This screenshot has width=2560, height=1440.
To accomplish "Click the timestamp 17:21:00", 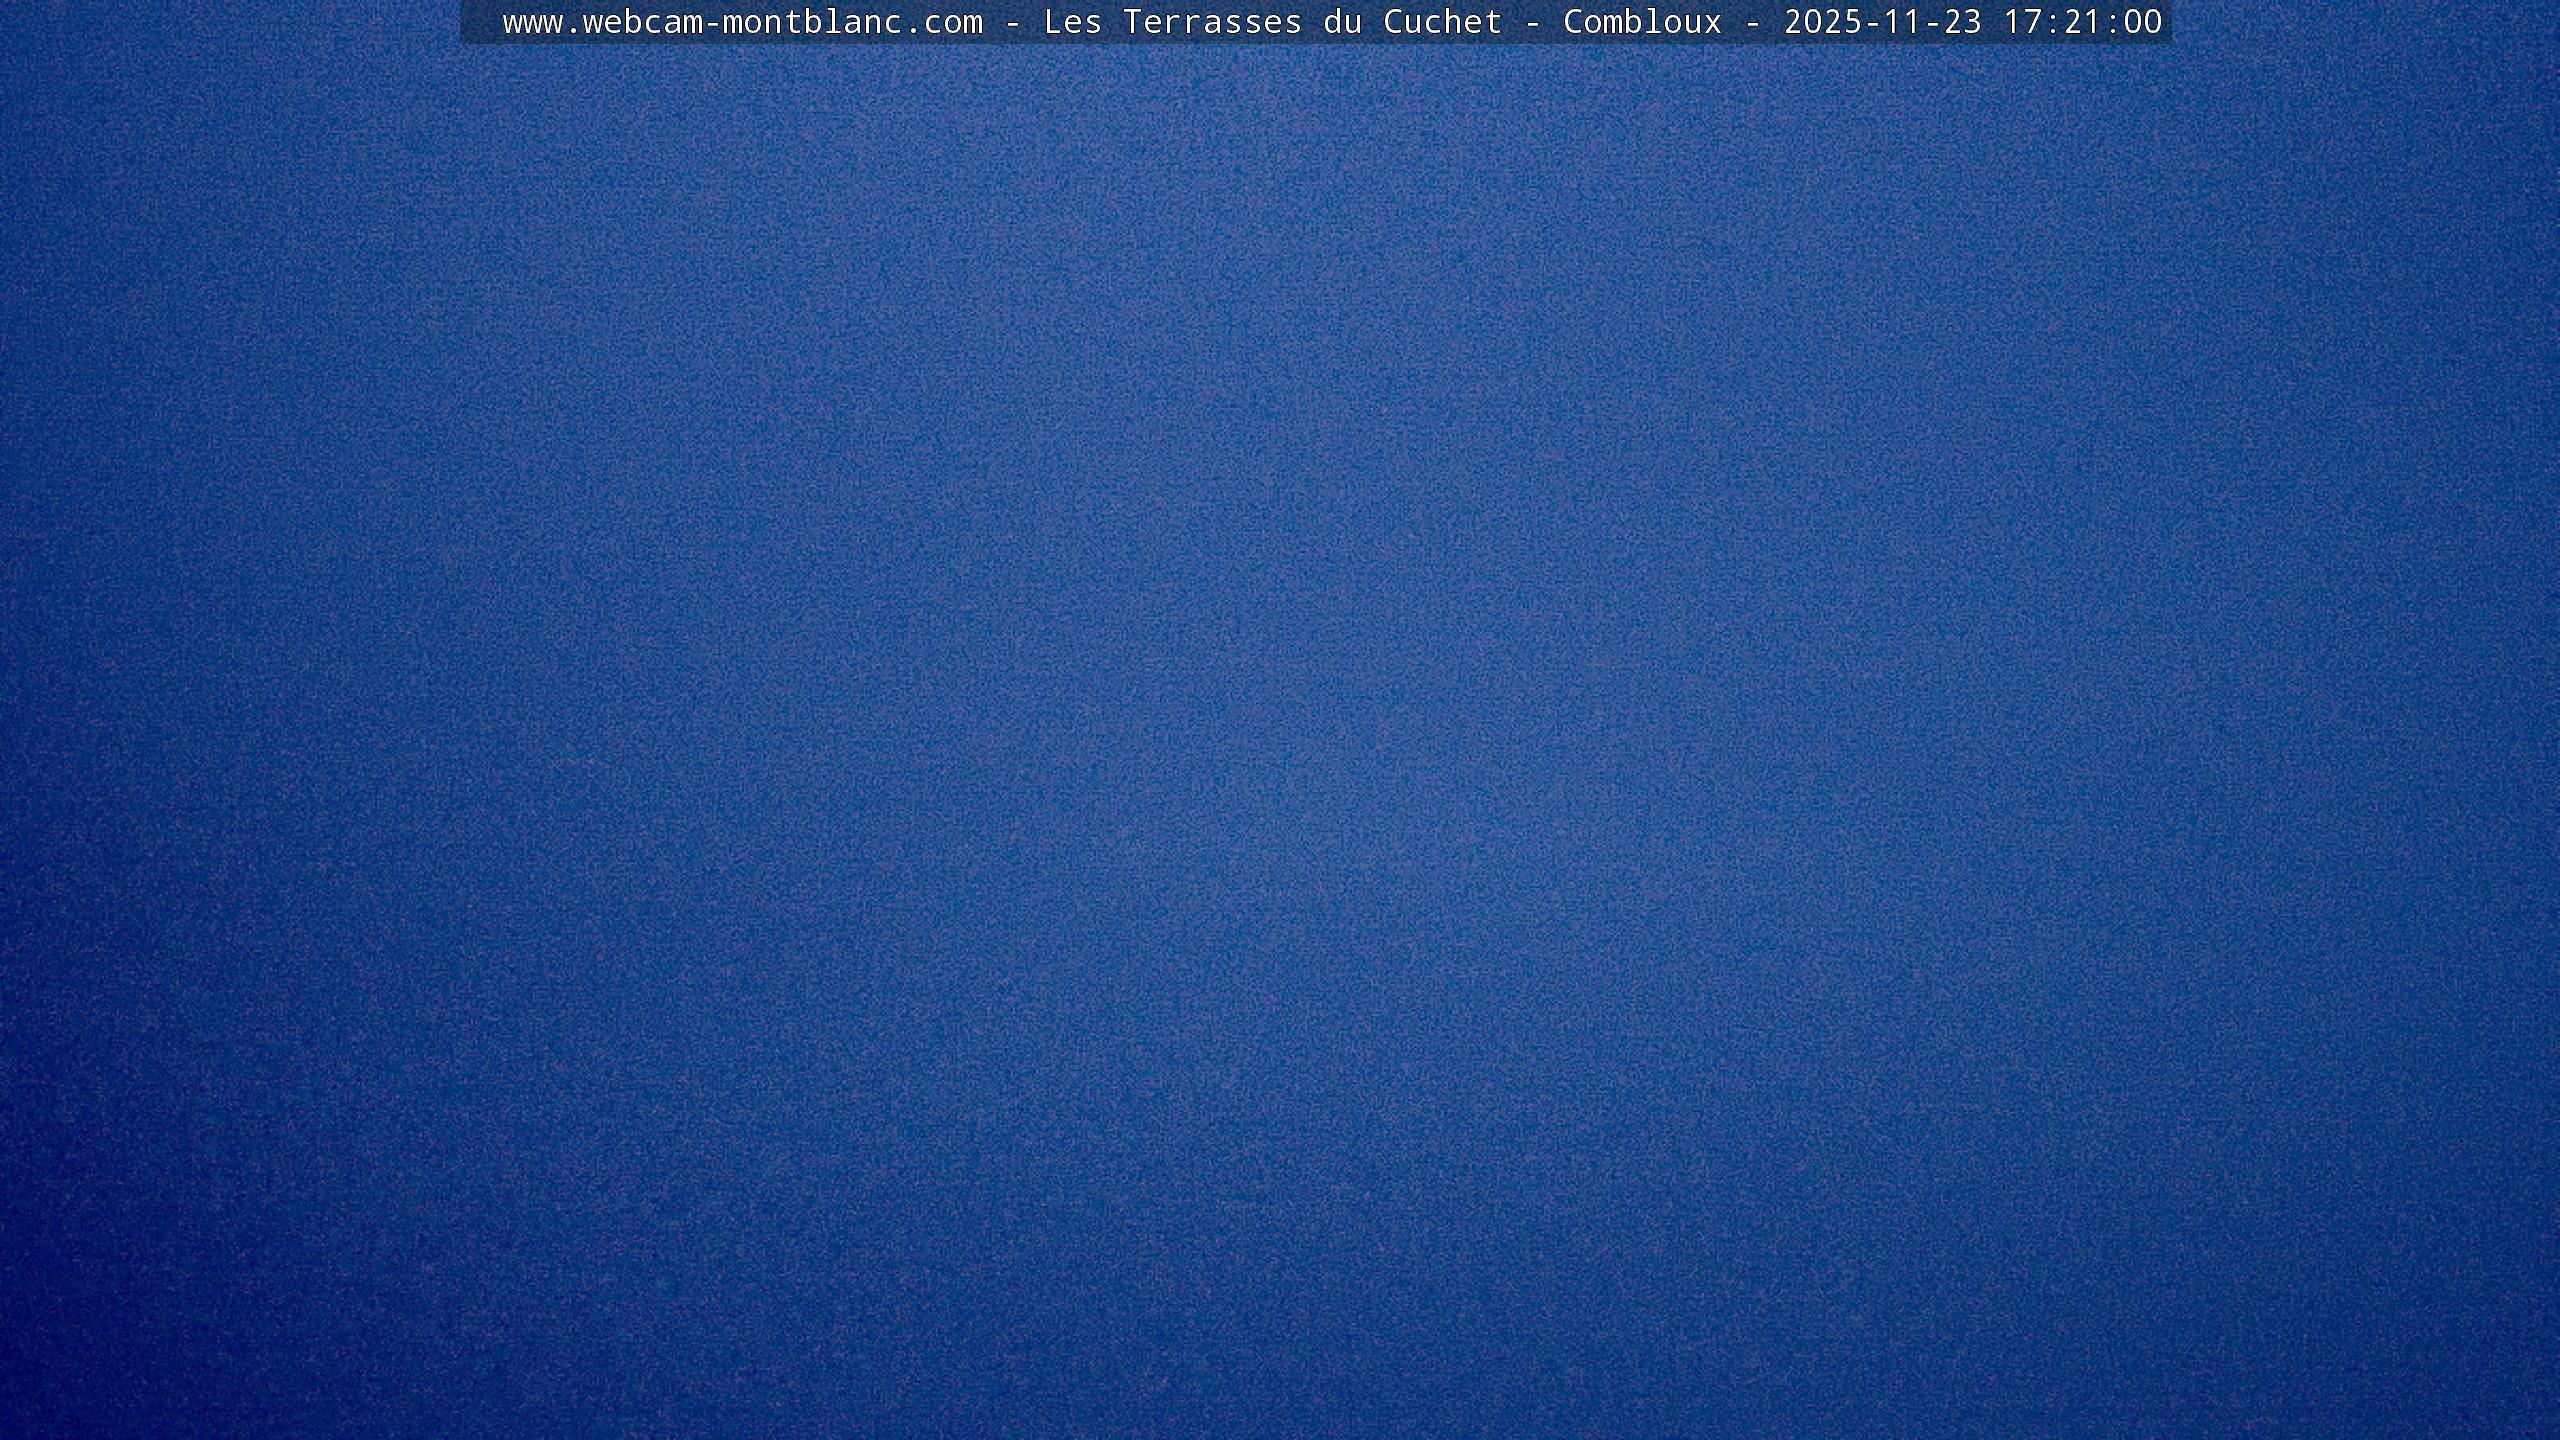I will [2082, 22].
